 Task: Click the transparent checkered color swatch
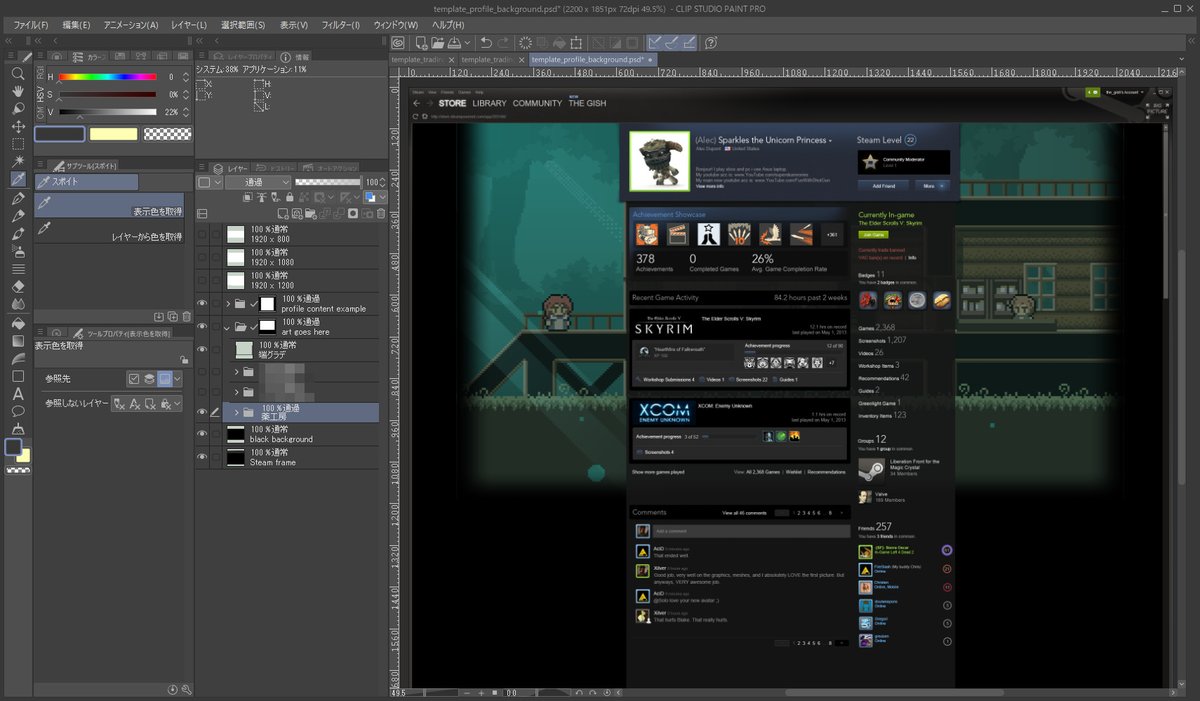click(167, 134)
